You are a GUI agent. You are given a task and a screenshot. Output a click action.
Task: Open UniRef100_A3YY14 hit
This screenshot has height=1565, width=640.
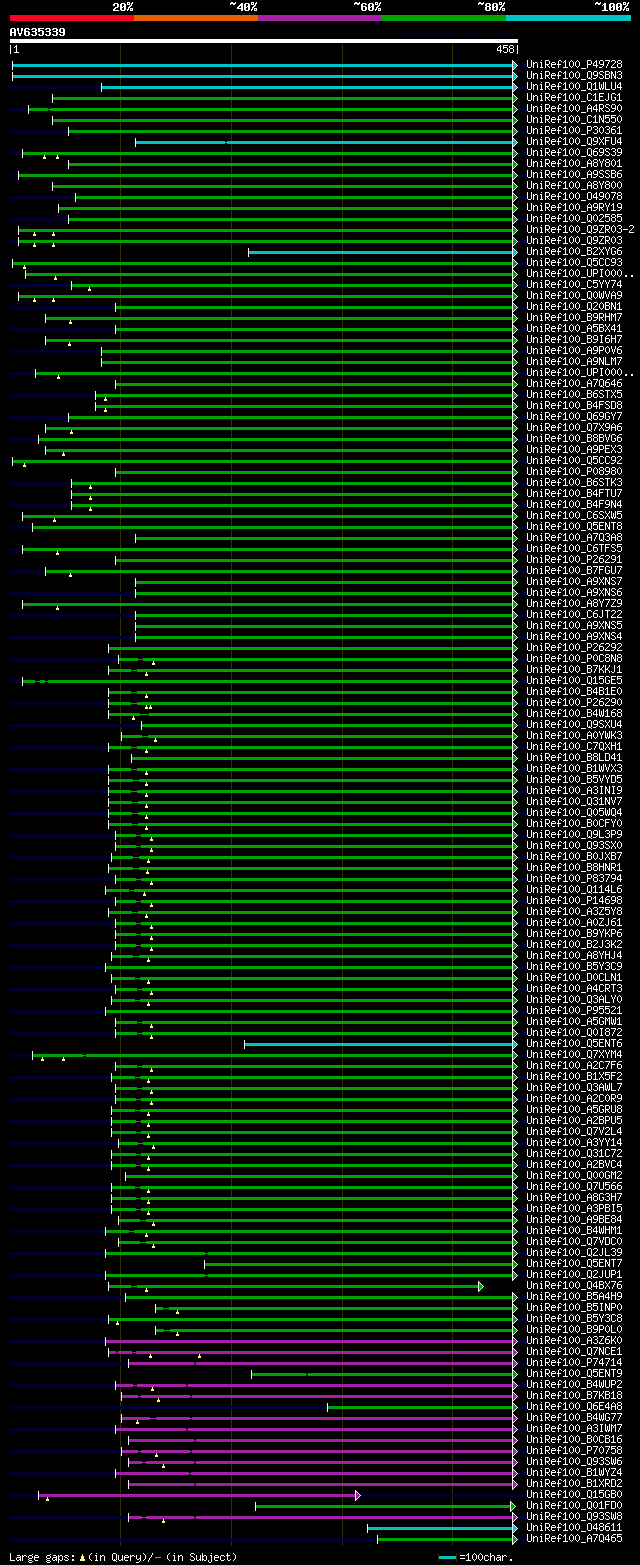(x=574, y=1142)
